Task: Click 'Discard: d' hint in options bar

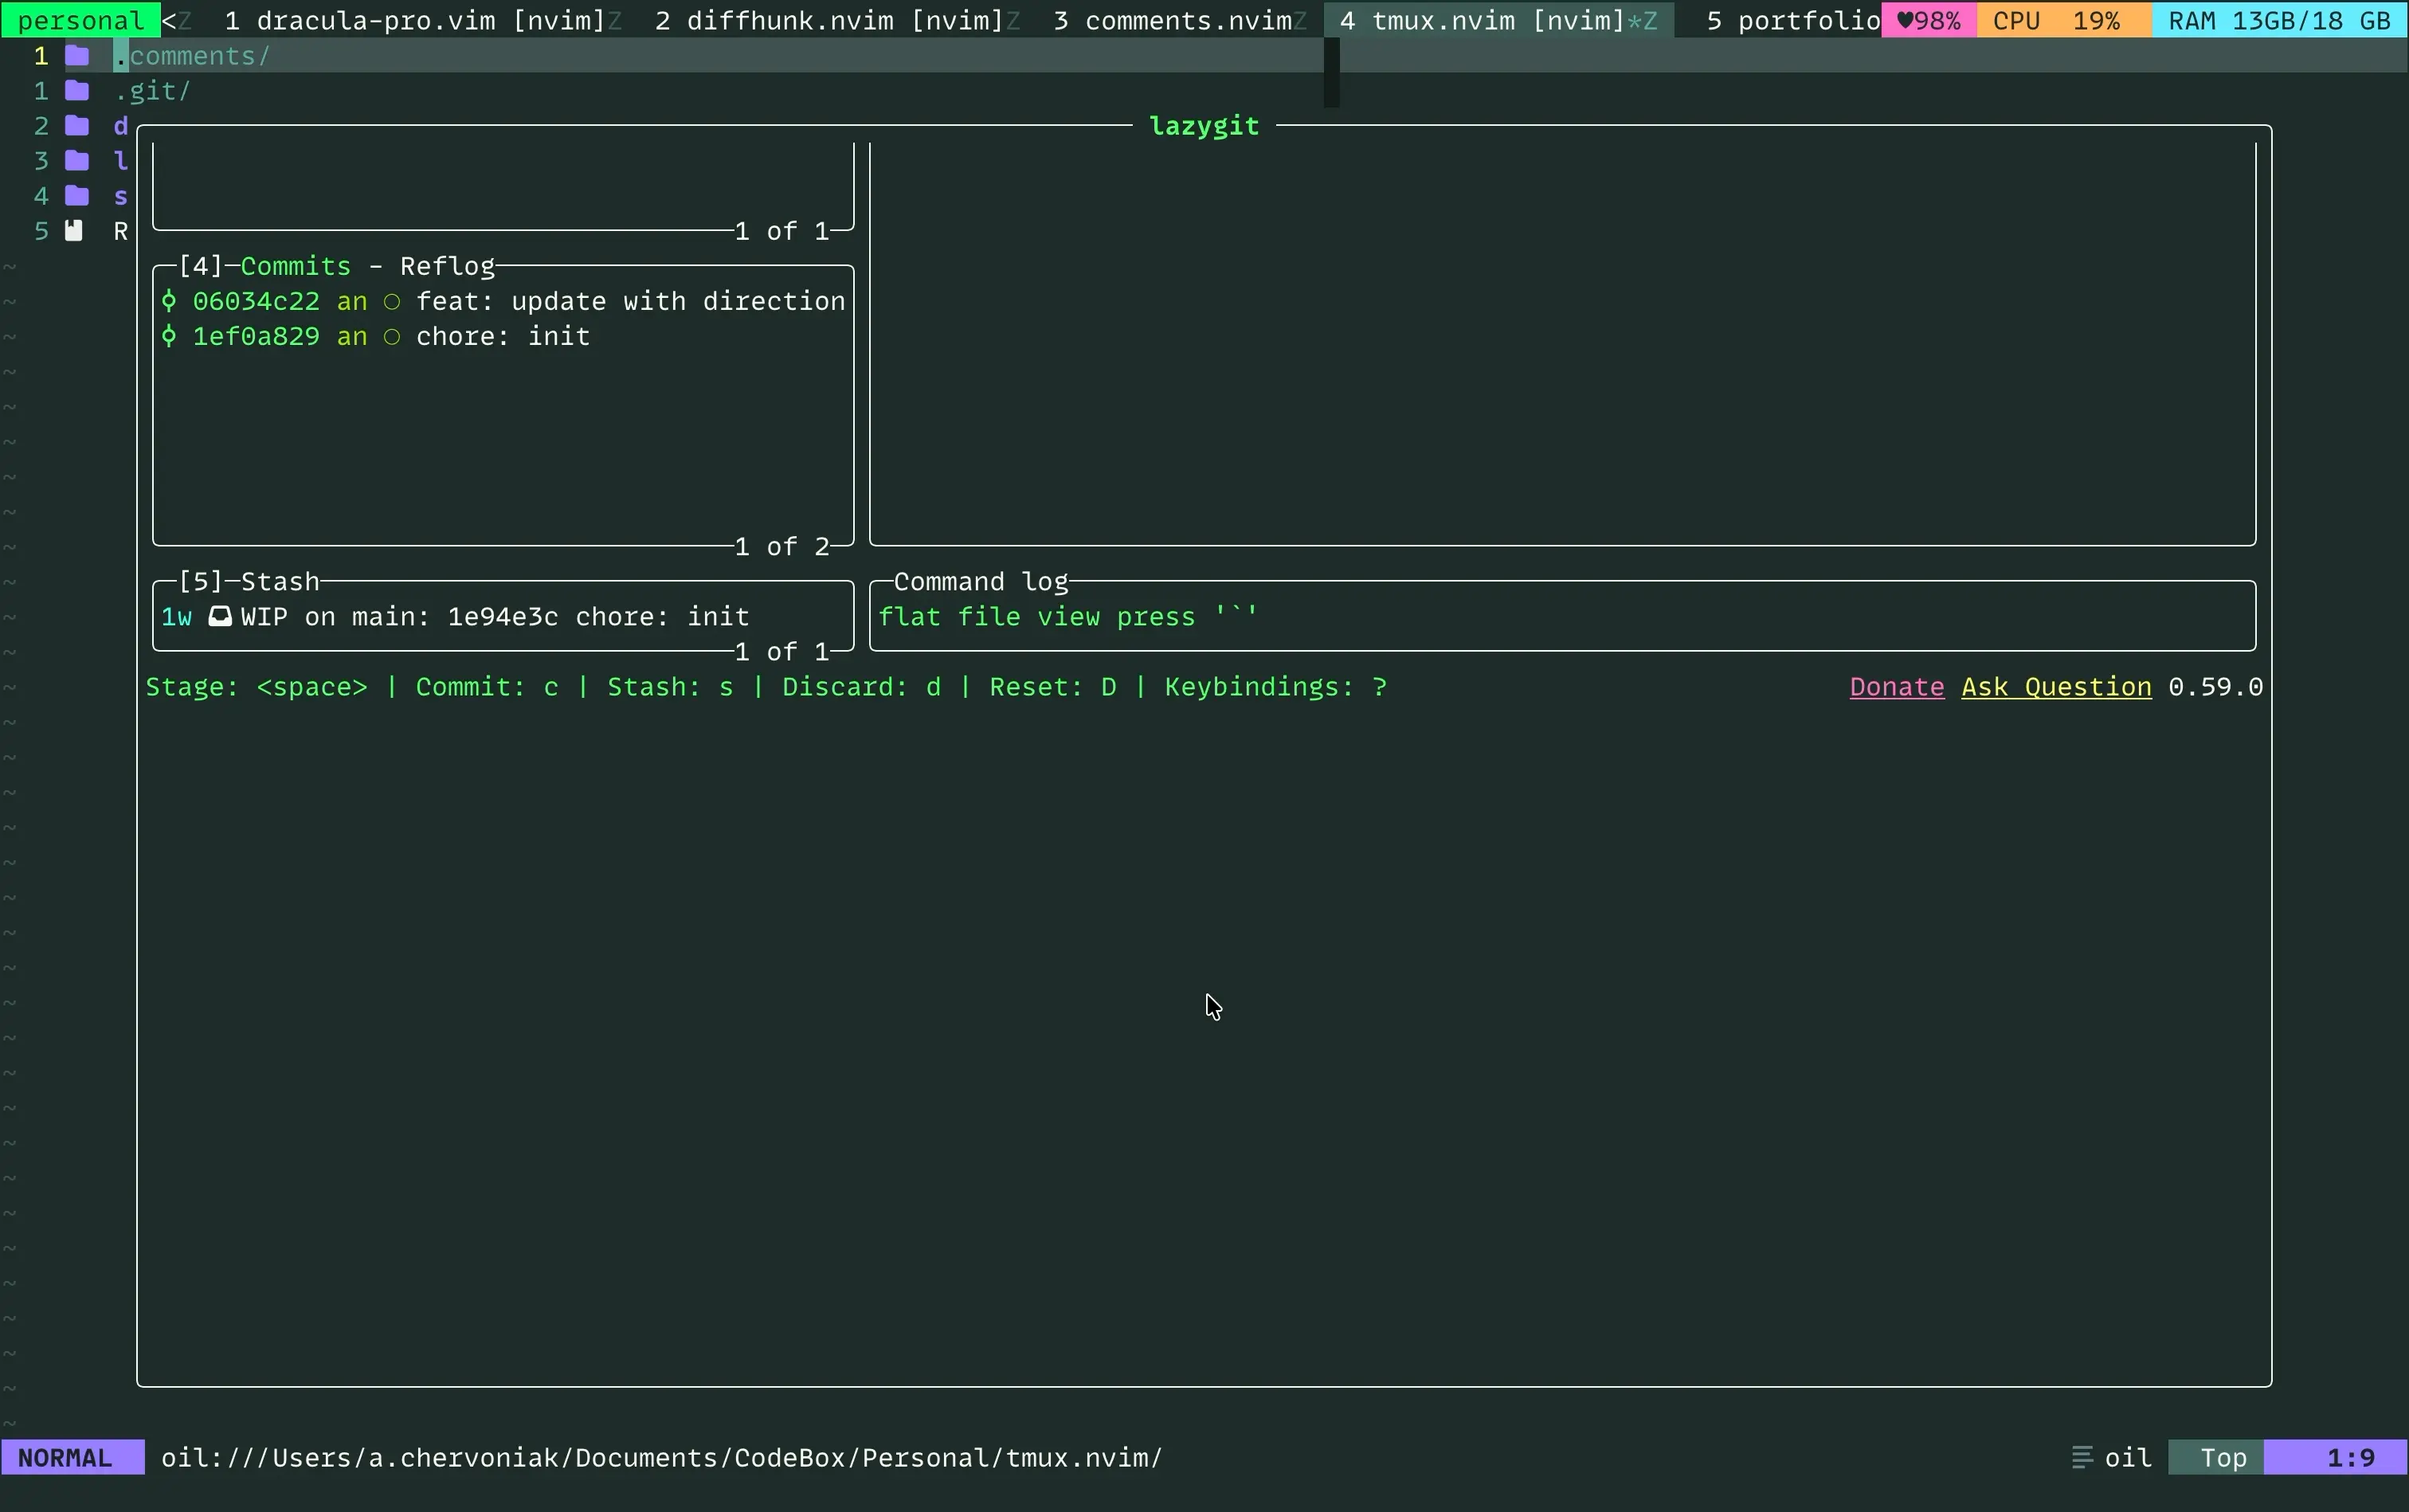Action: pyautogui.click(x=861, y=687)
